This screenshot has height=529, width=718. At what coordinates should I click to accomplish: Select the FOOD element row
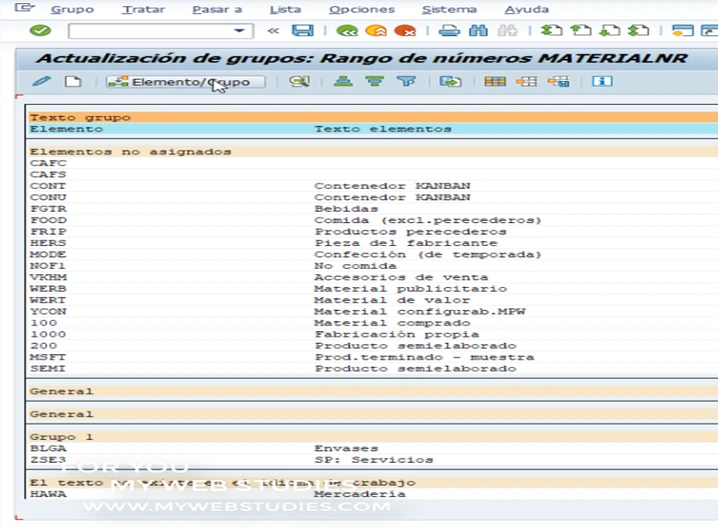coord(373,220)
